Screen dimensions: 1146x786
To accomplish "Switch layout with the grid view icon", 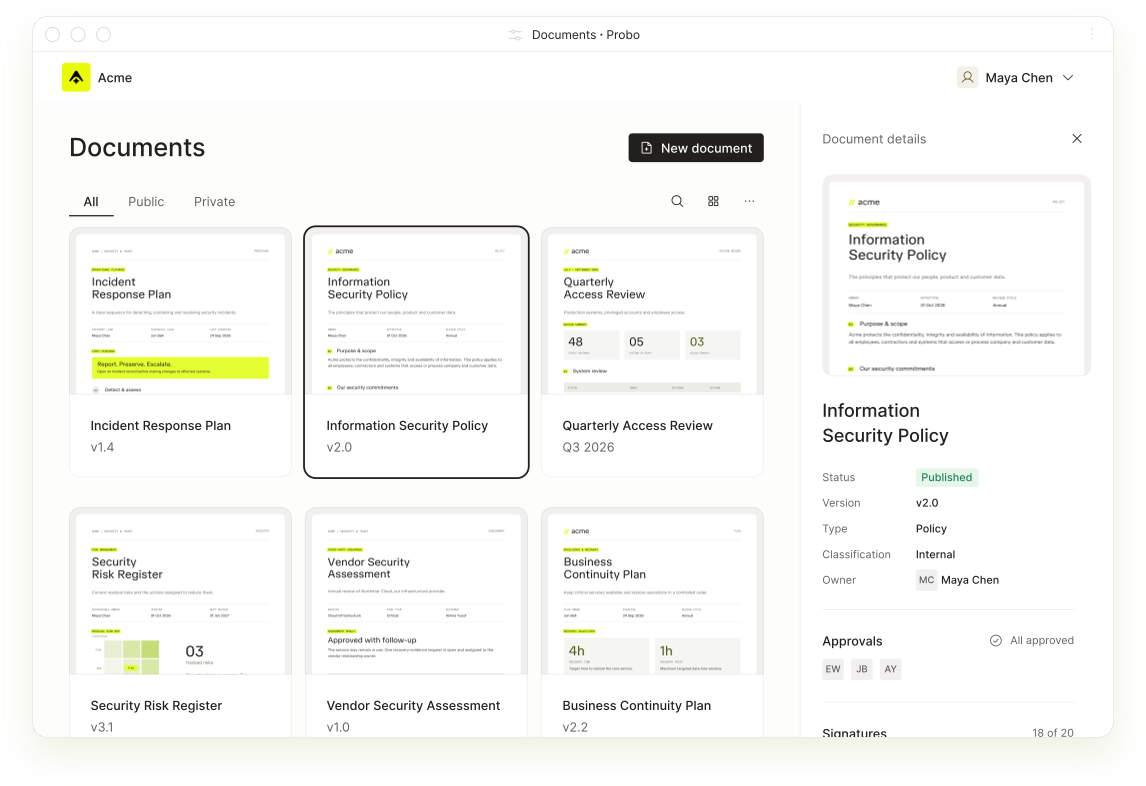I will point(713,201).
